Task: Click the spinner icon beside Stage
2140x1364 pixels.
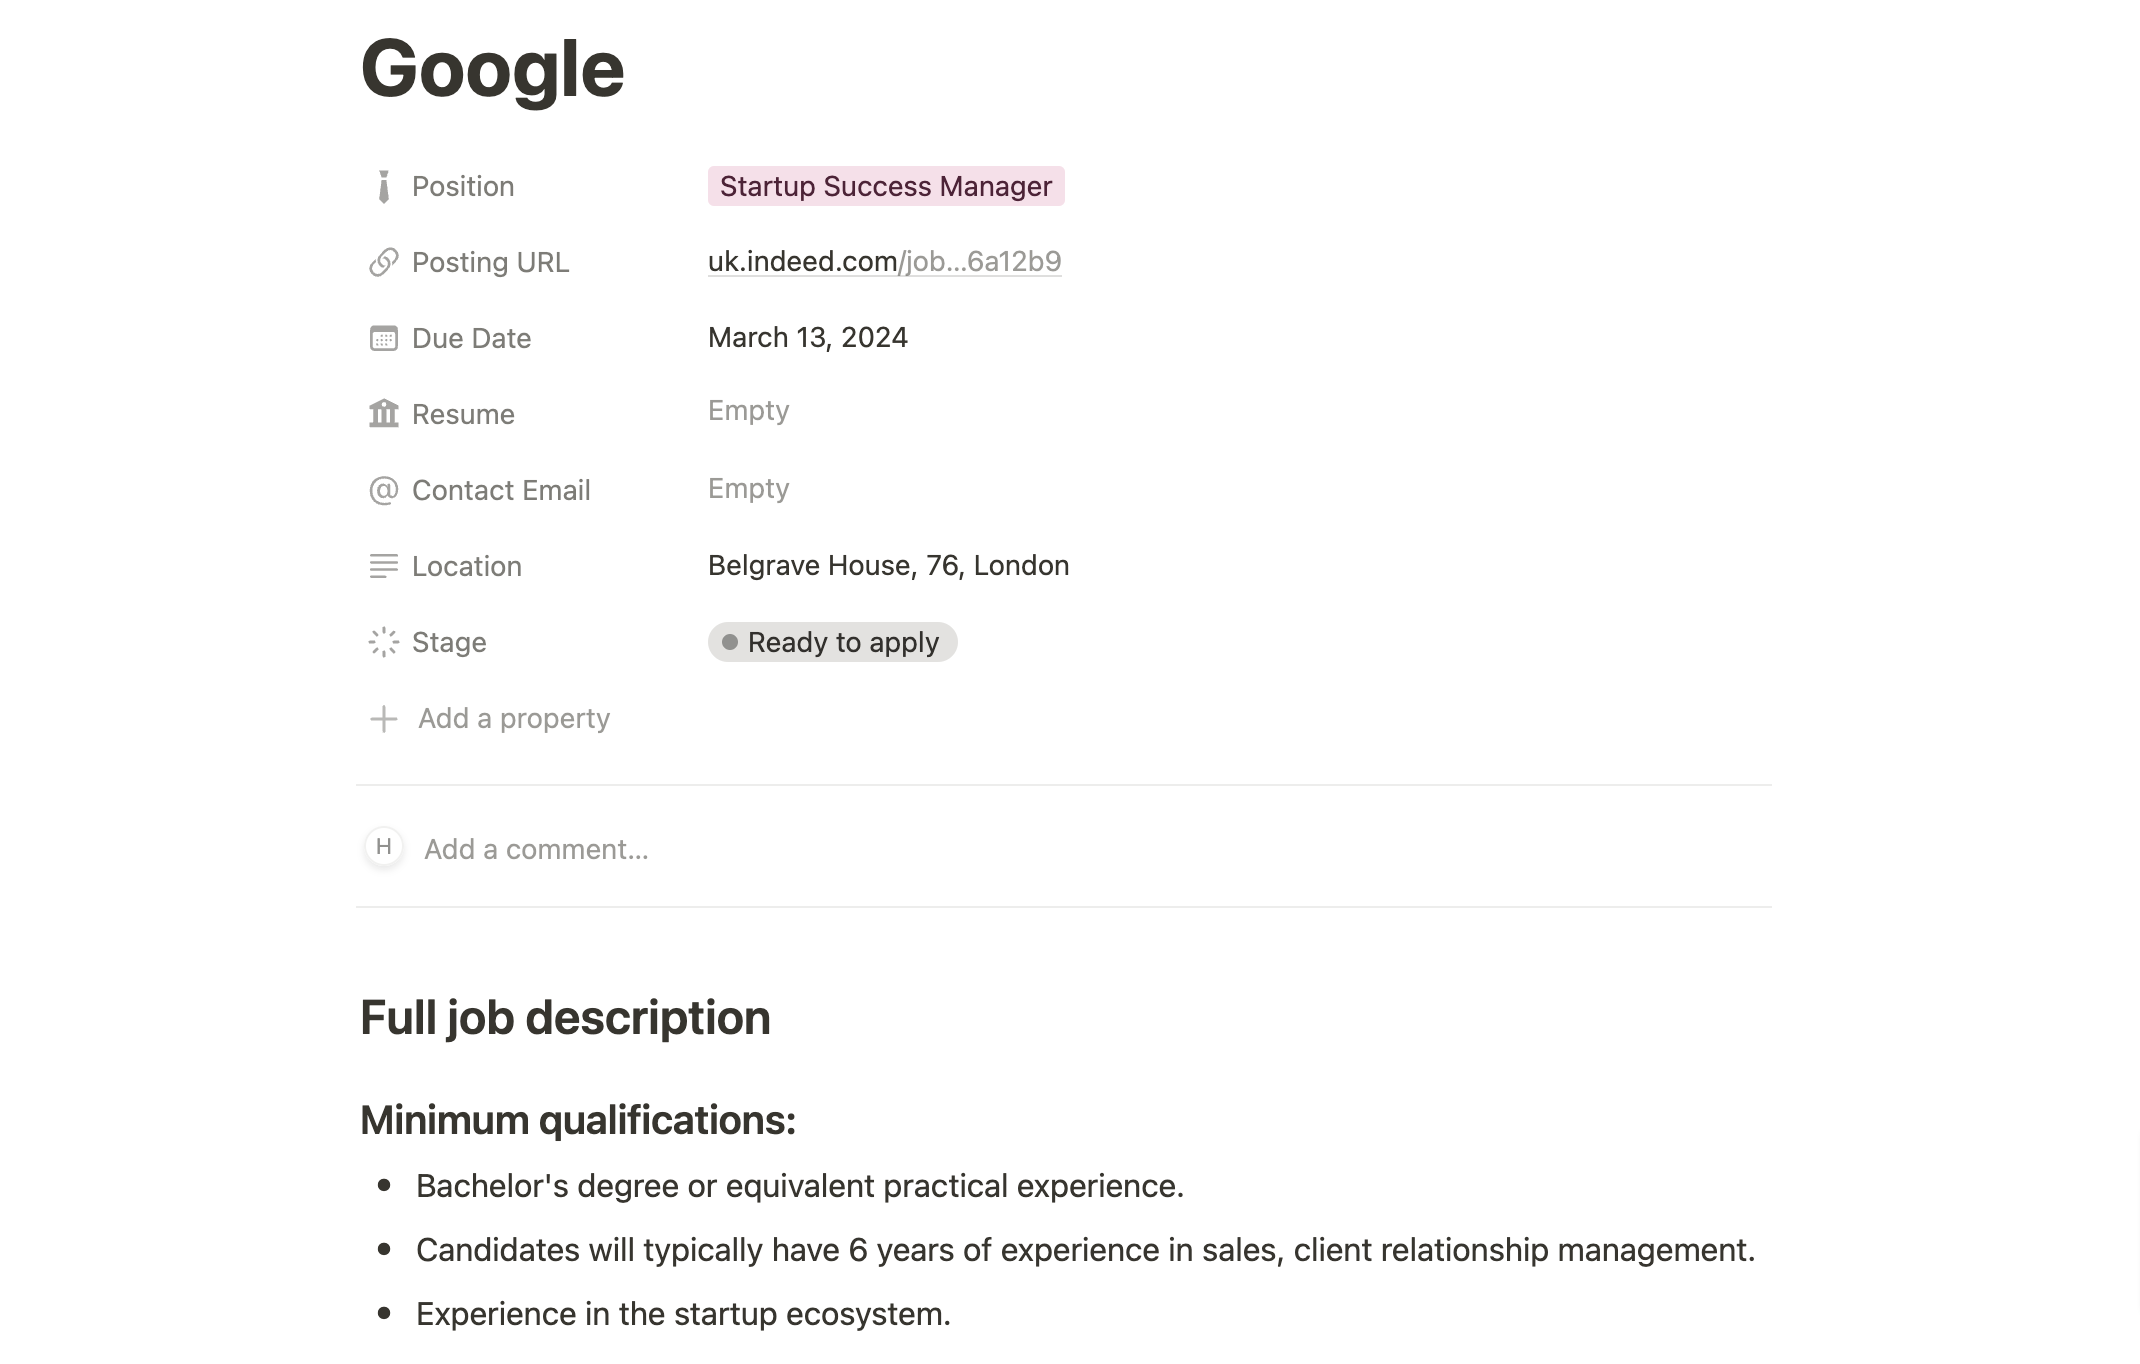Action: click(384, 642)
